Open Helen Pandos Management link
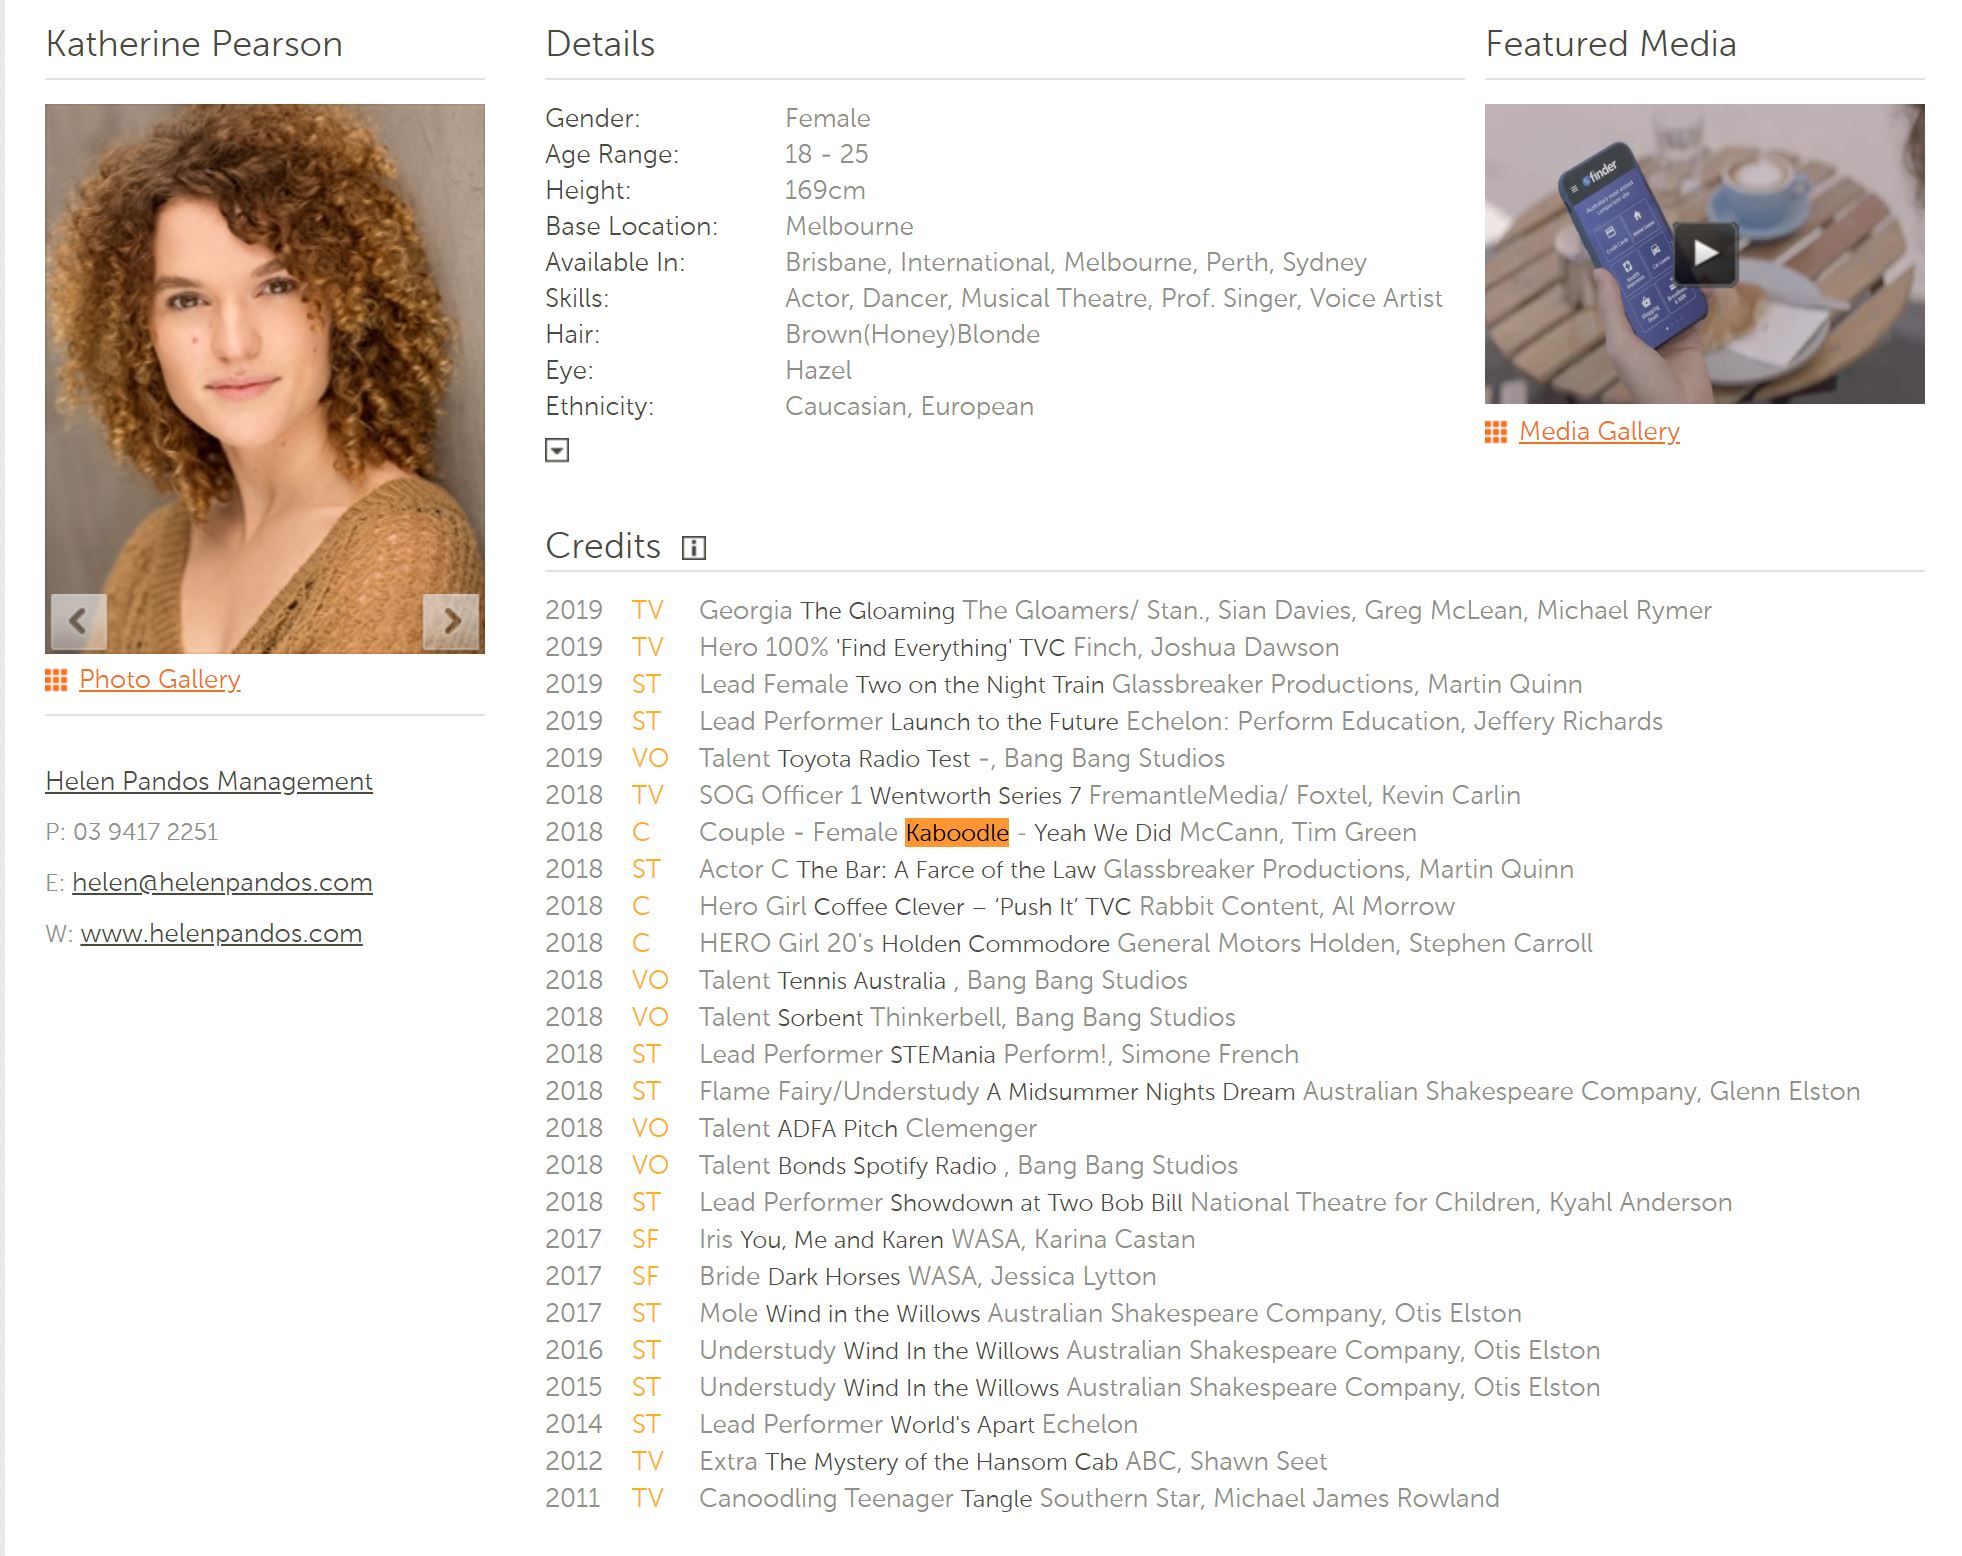 point(209,781)
